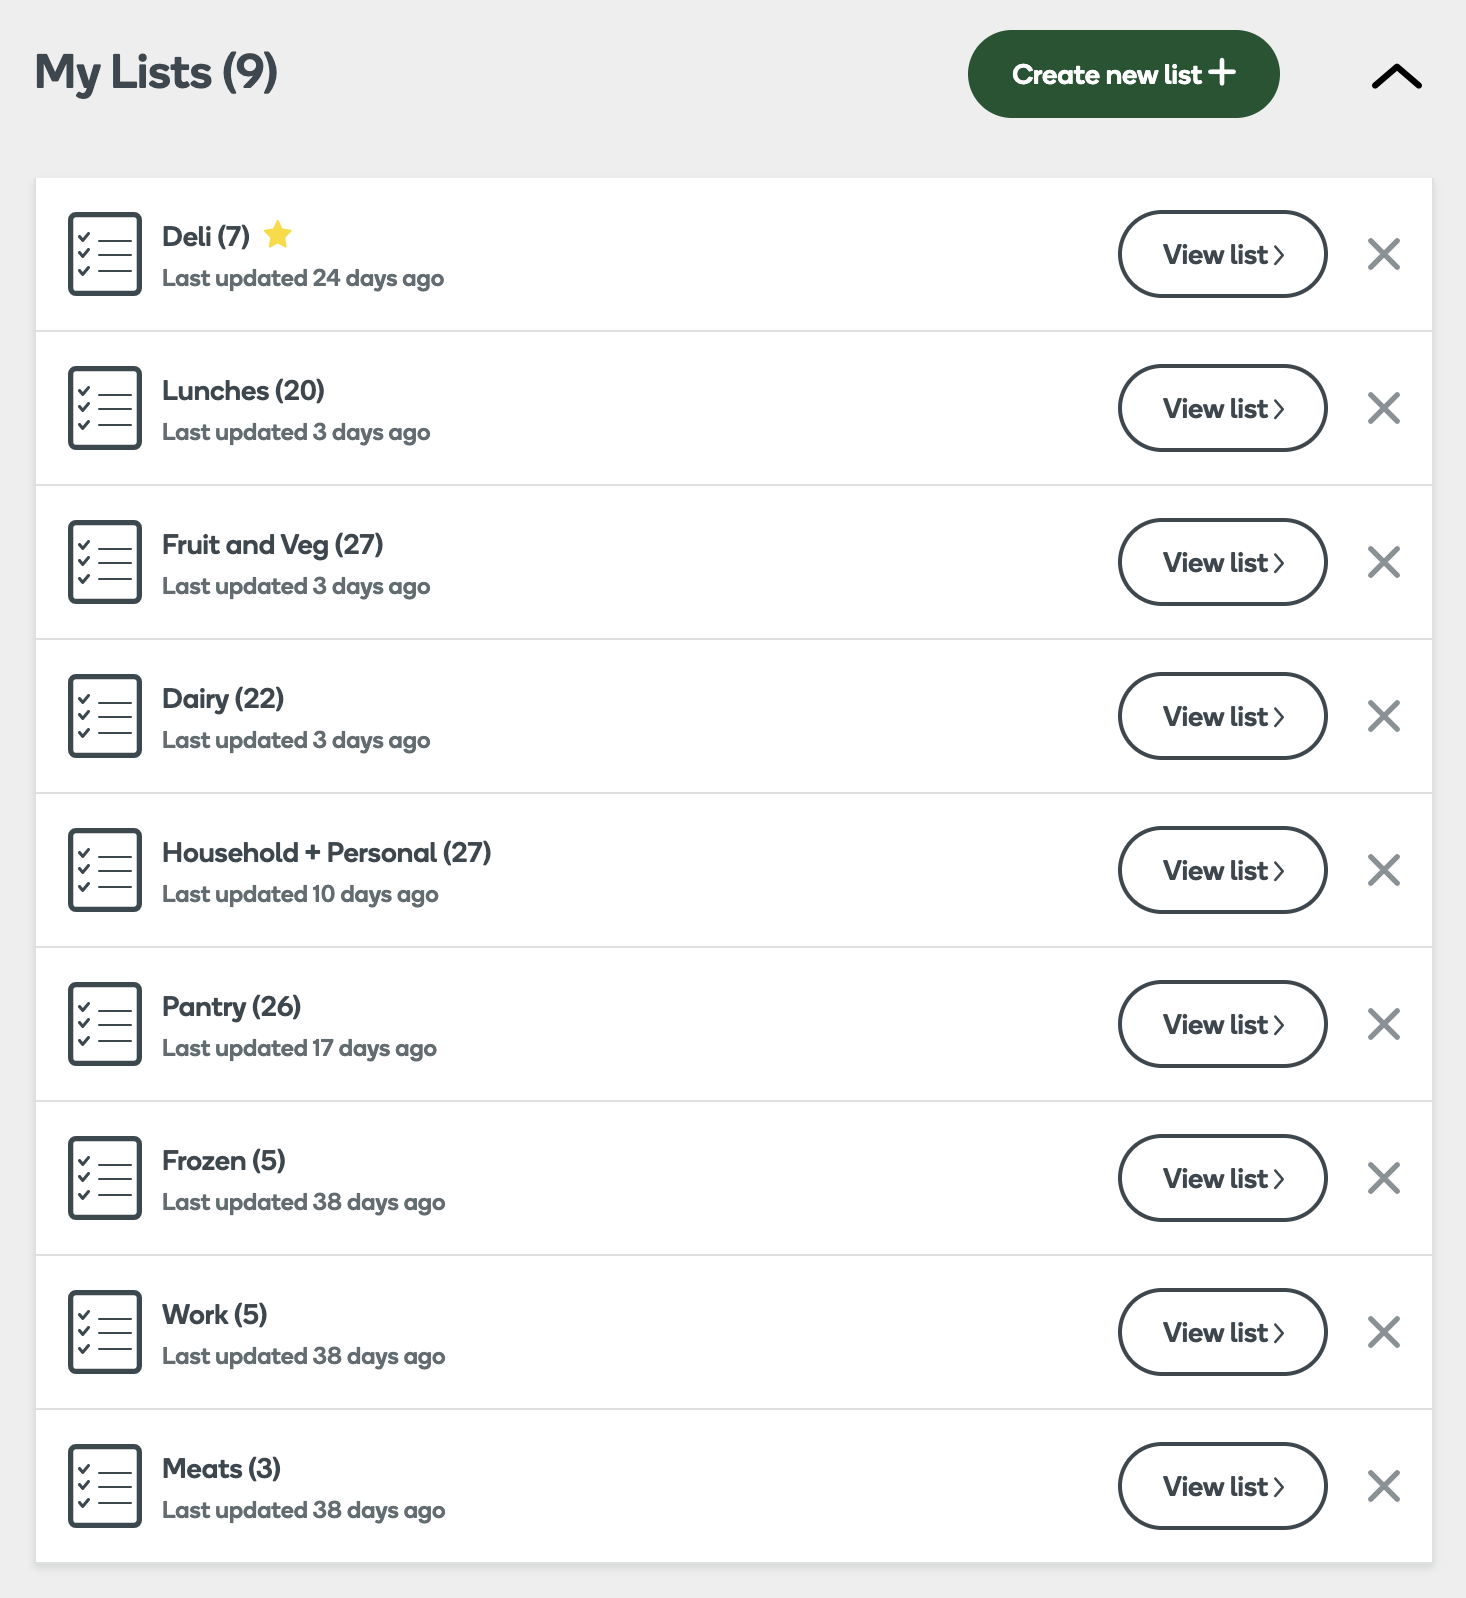Remove the Dairy list via X icon
The width and height of the screenshot is (1466, 1598).
(x=1383, y=716)
